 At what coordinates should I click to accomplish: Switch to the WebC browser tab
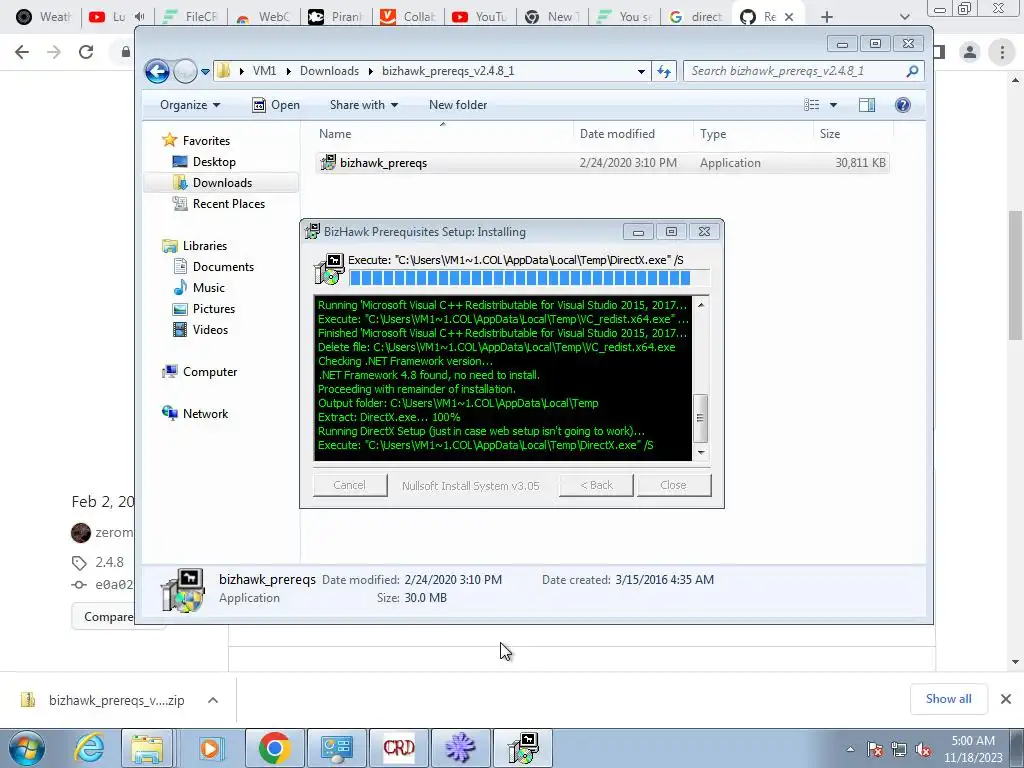tap(263, 17)
